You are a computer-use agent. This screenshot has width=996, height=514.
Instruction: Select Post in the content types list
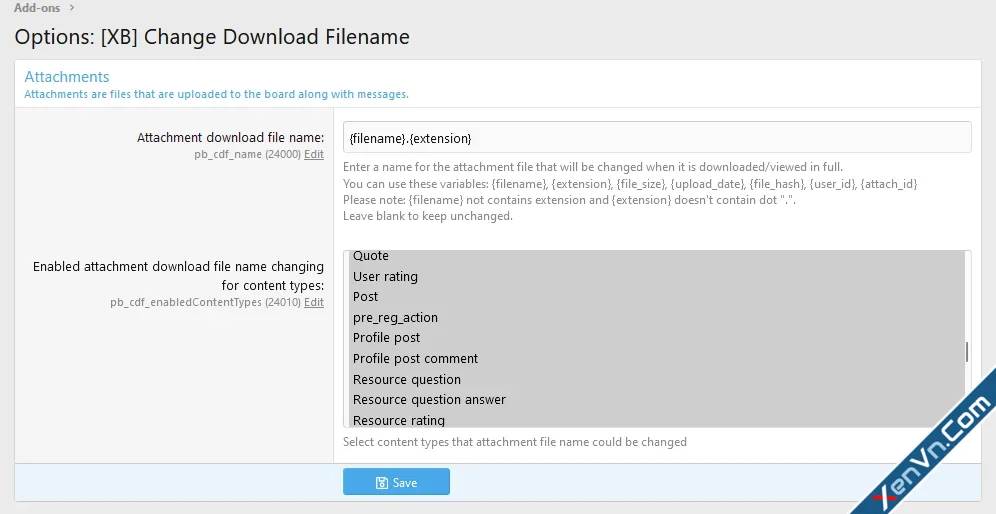coord(655,297)
